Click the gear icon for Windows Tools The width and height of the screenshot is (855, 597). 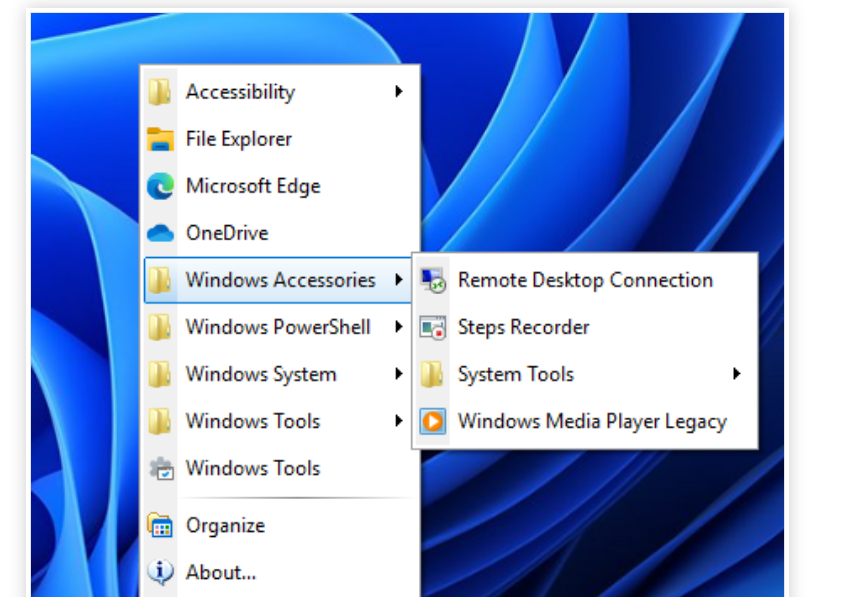pos(160,468)
